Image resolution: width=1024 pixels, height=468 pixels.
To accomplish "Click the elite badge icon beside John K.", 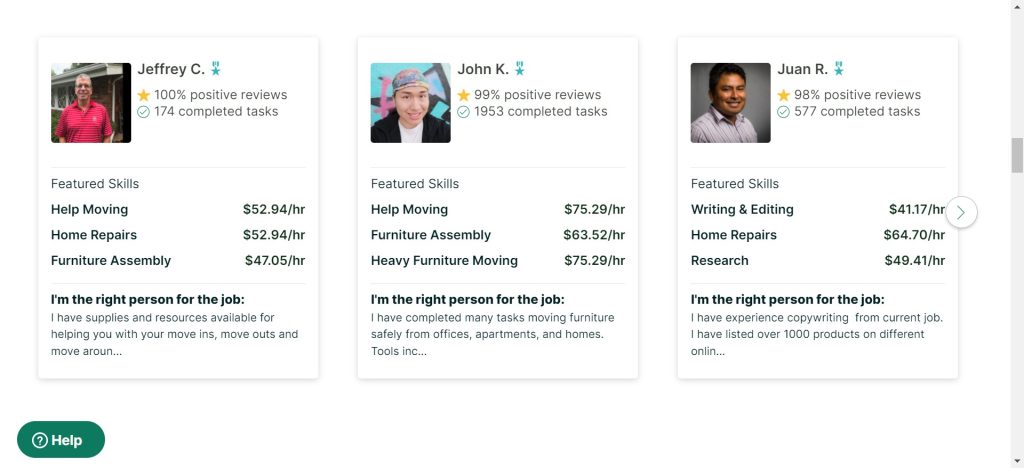I will [520, 69].
